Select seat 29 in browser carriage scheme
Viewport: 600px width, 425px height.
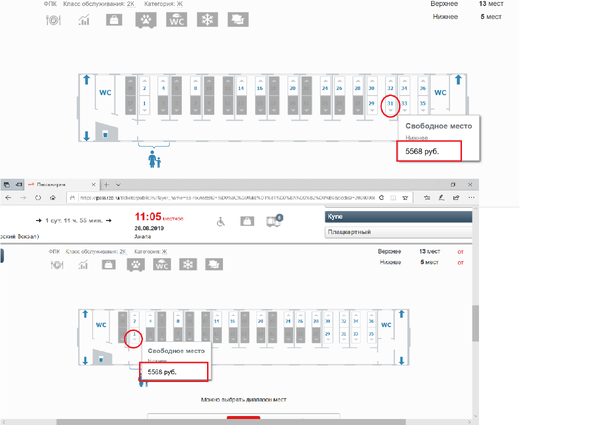click(x=328, y=335)
